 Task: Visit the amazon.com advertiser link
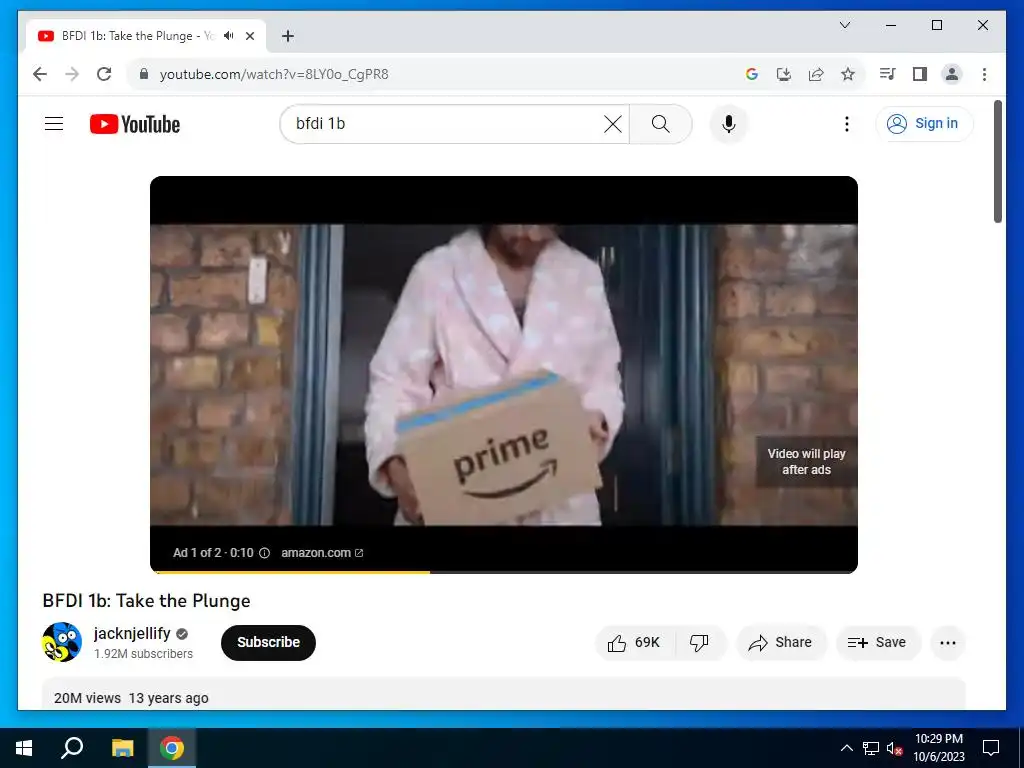[x=322, y=553]
